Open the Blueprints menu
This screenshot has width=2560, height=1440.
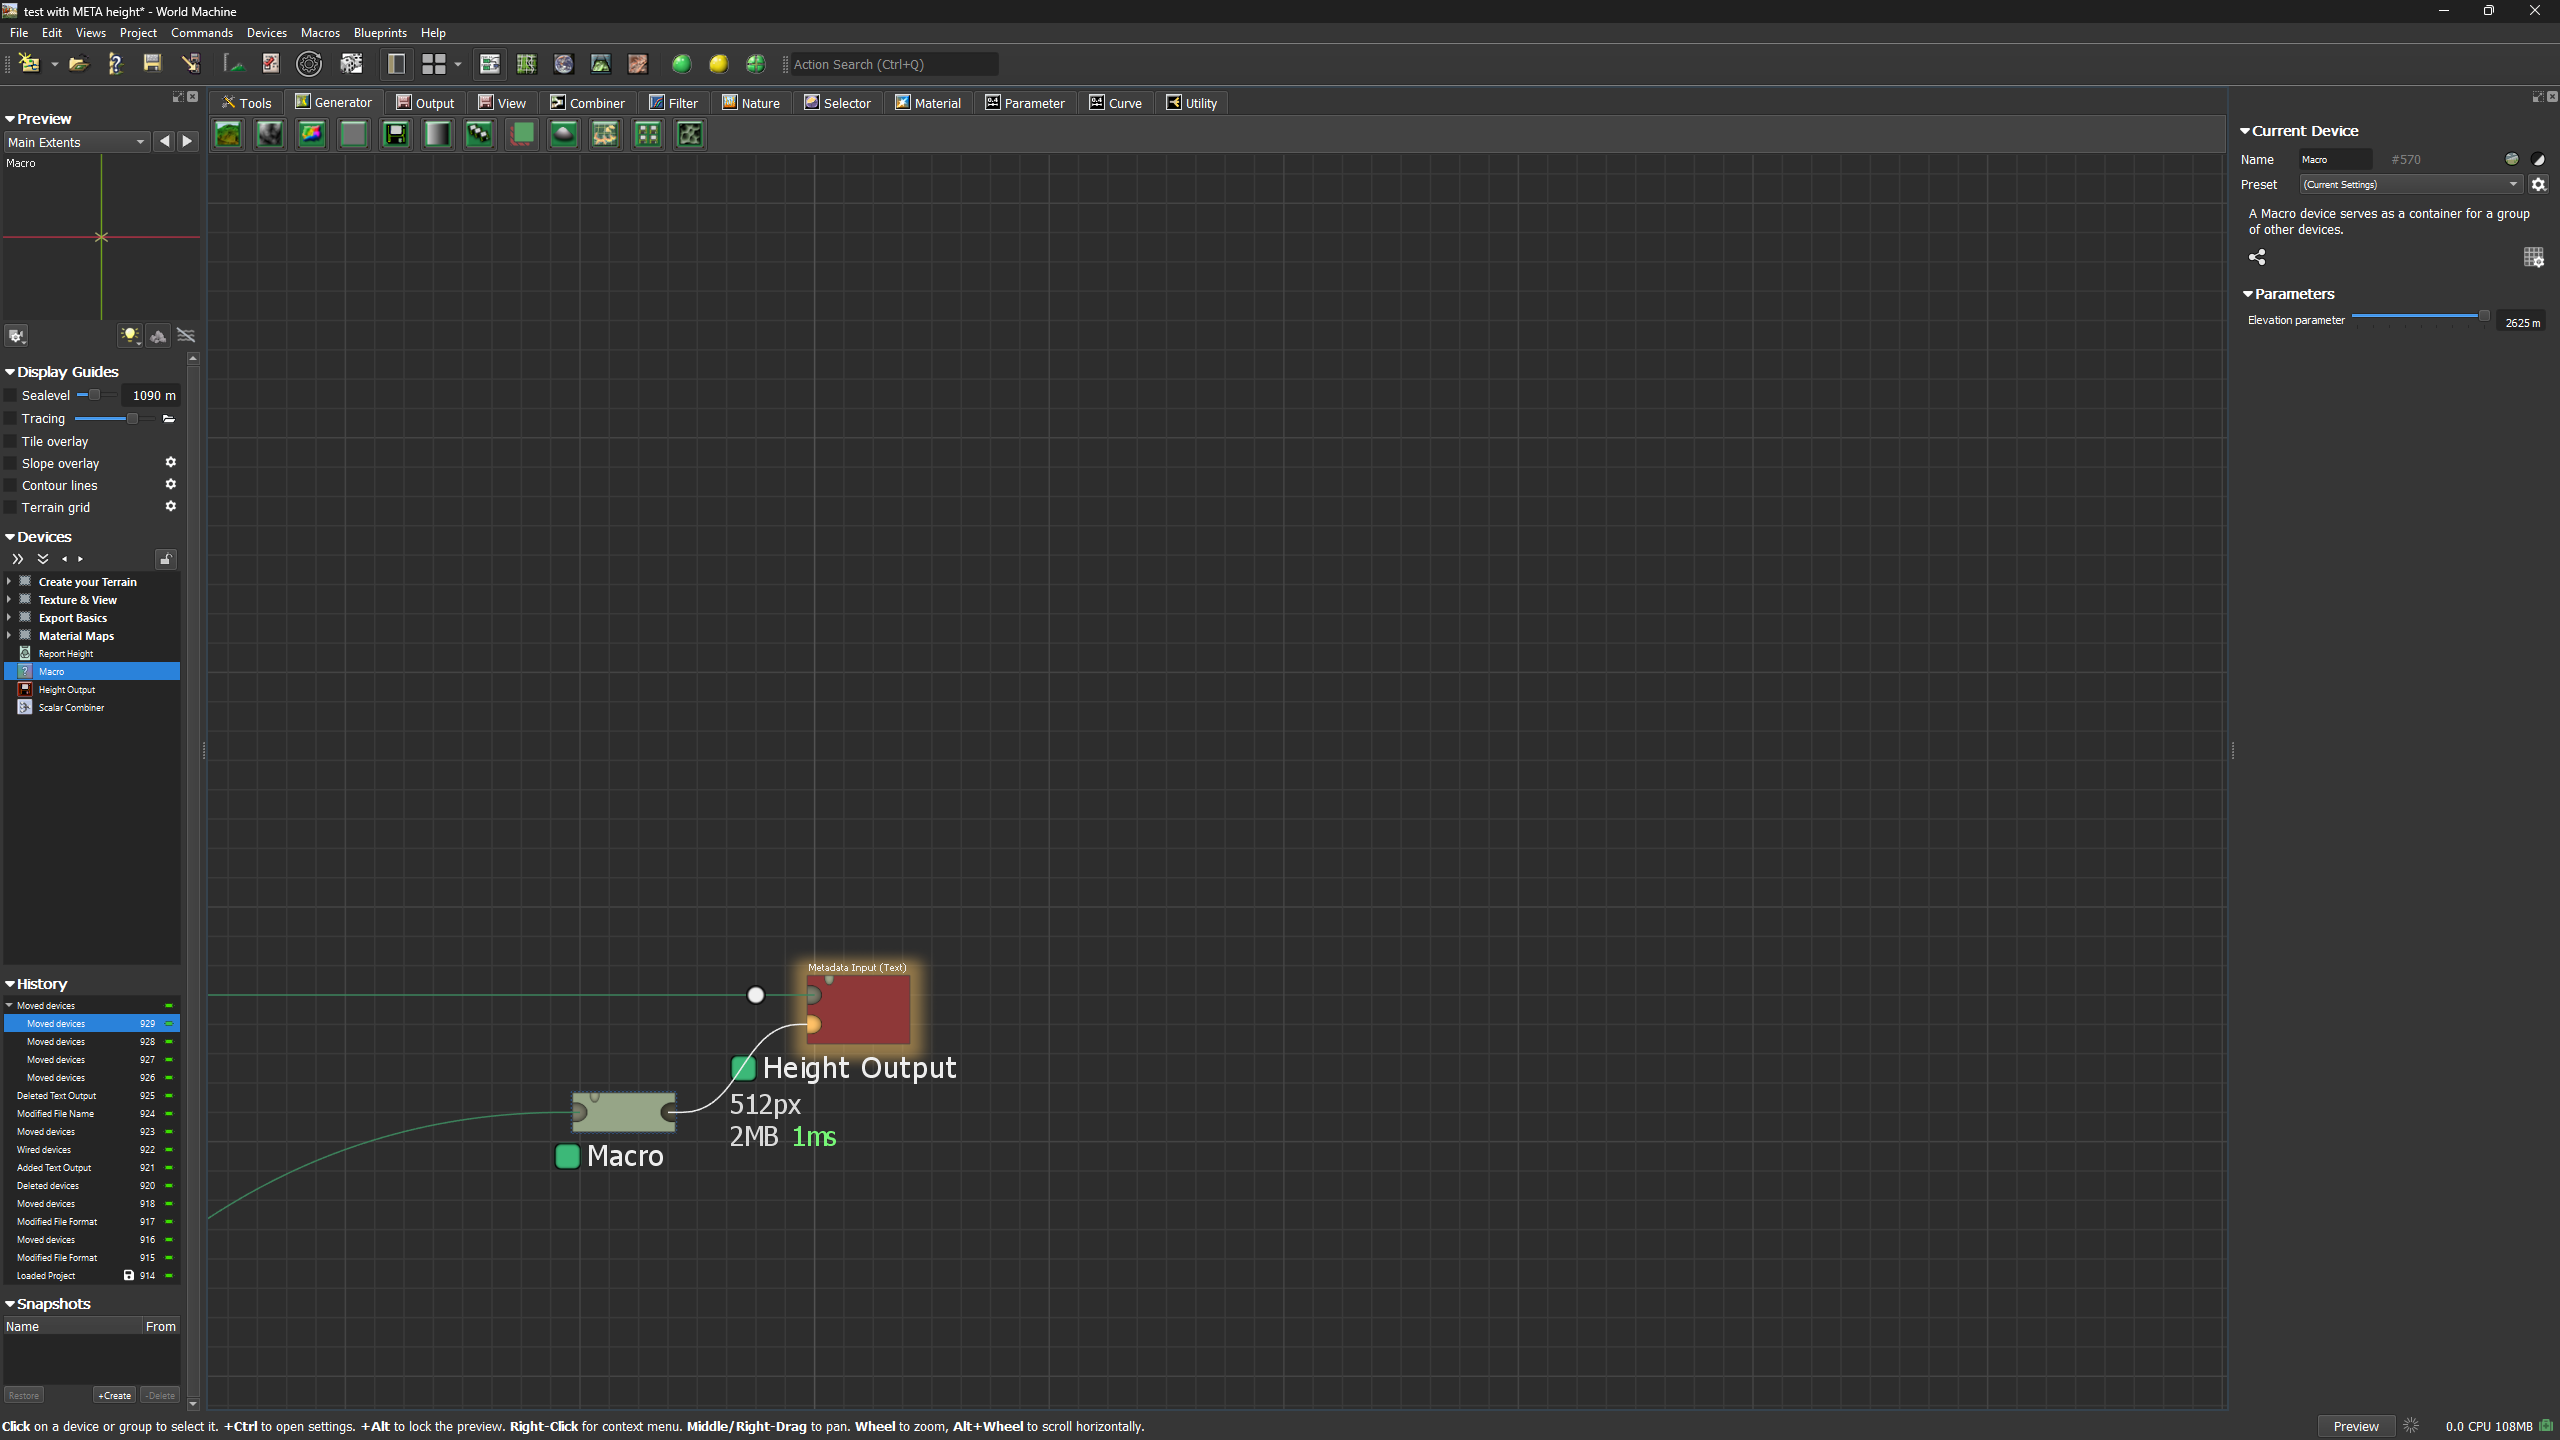[x=380, y=33]
